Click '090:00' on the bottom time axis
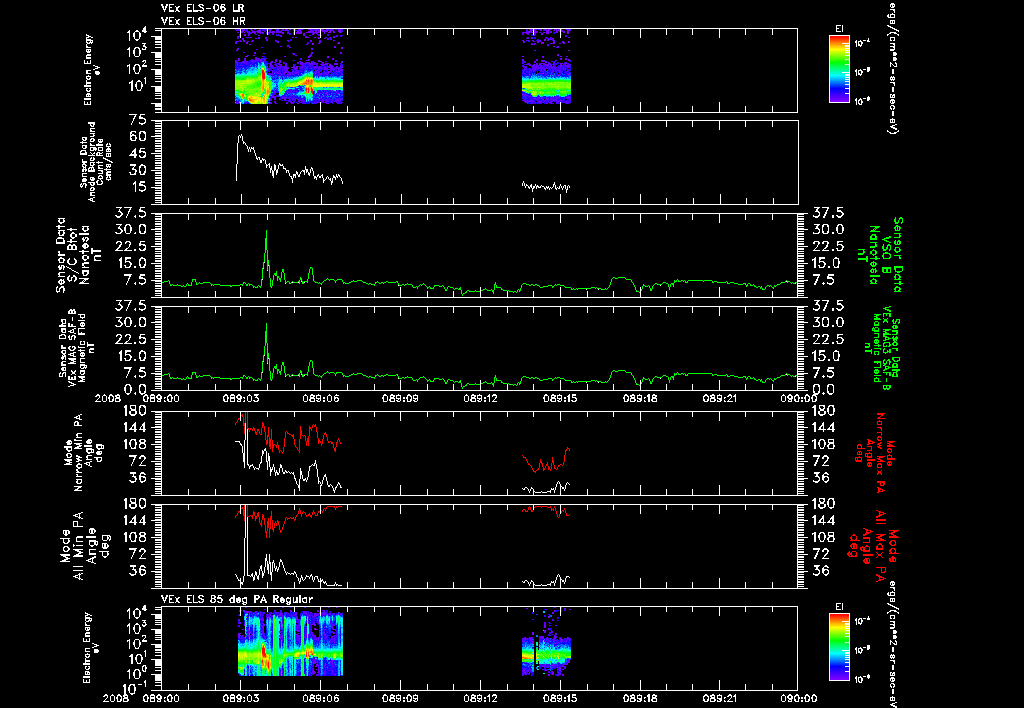 tap(798, 698)
